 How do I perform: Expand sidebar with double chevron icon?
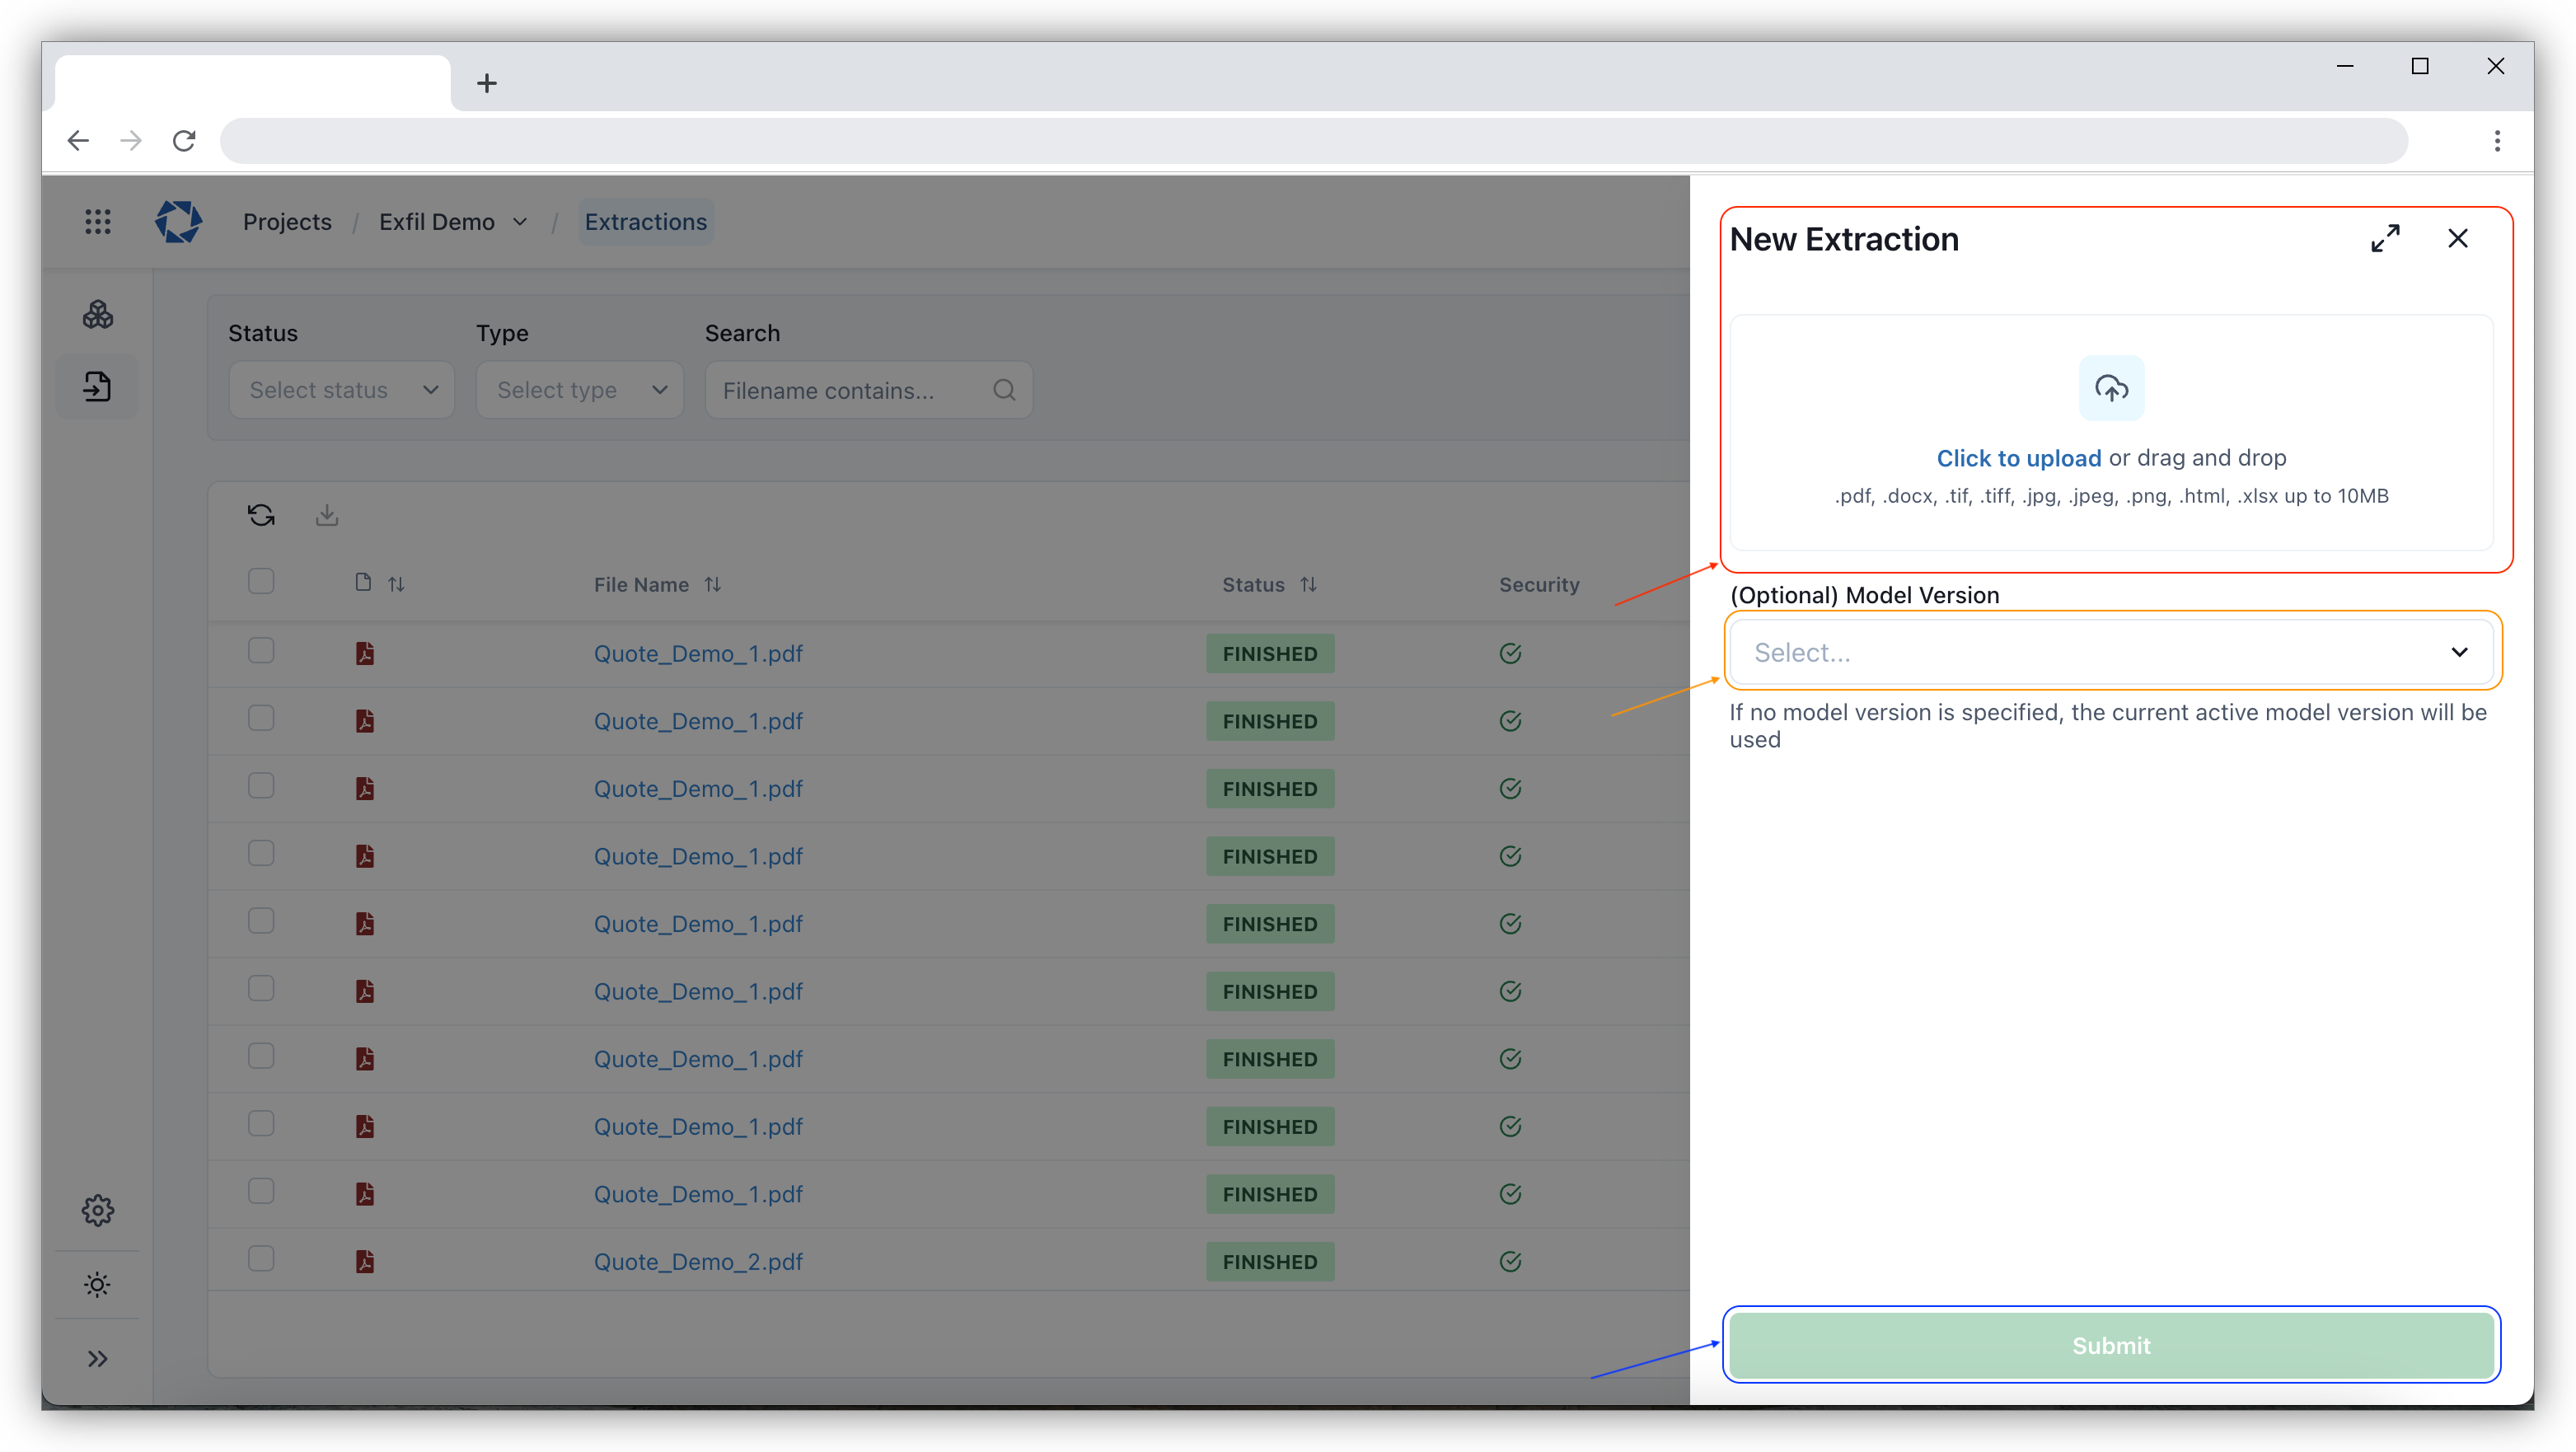click(x=97, y=1359)
